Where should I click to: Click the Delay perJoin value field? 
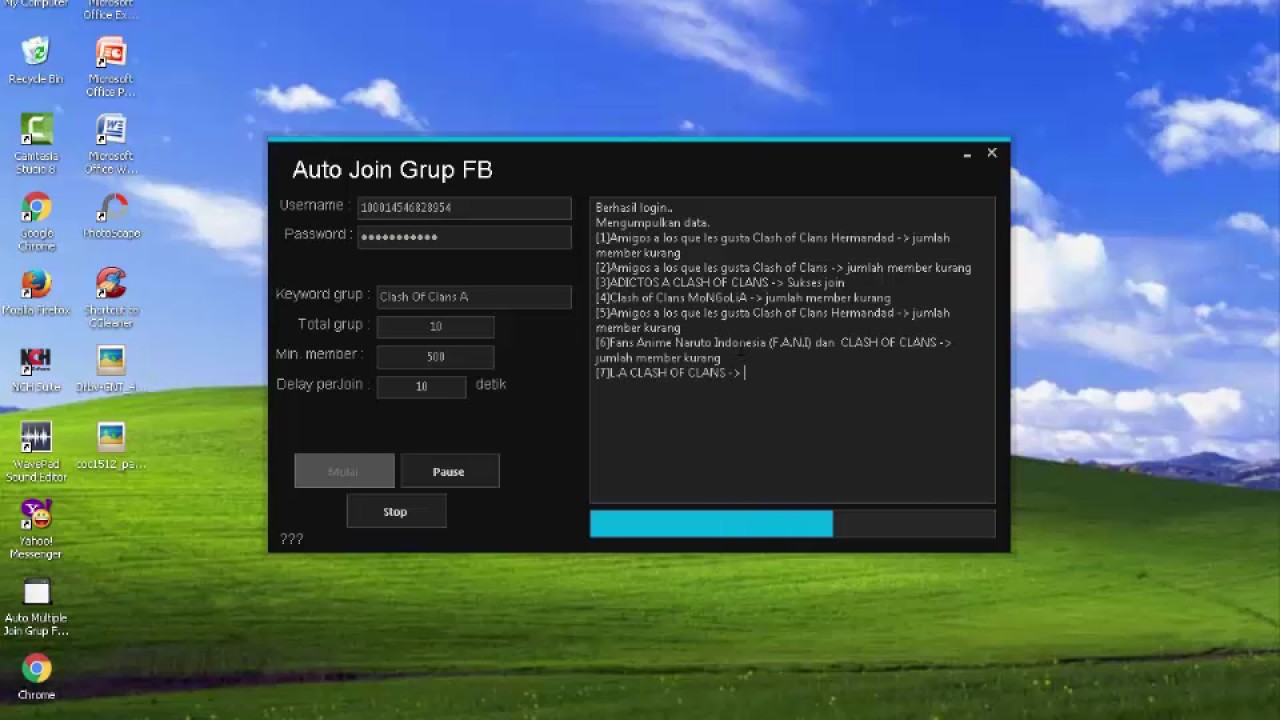pos(421,386)
